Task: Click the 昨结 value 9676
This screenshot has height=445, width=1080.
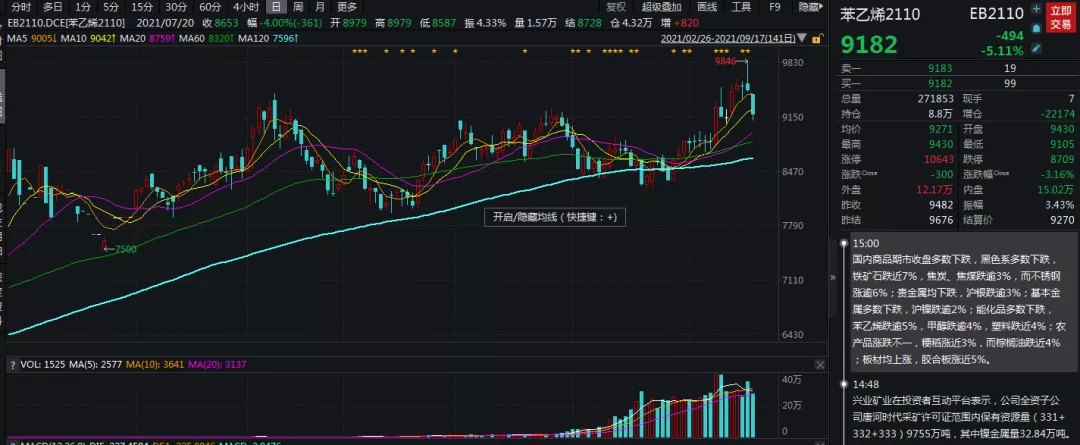Action: coord(940,220)
